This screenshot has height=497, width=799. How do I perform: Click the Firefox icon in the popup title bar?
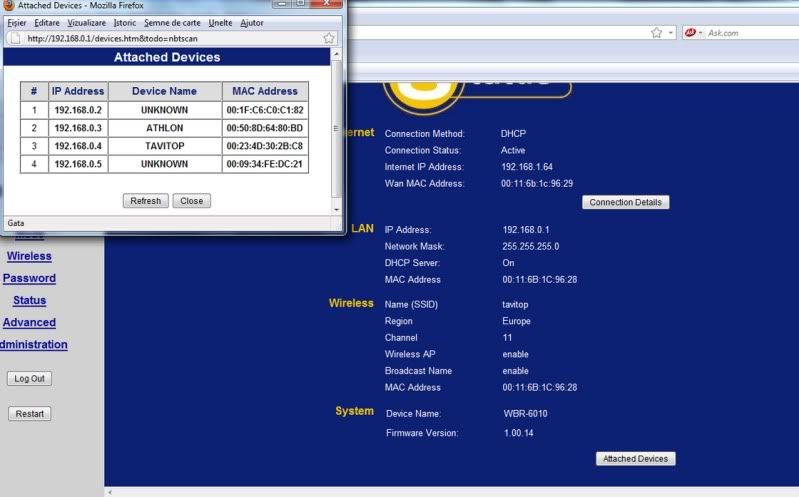coord(8,6)
